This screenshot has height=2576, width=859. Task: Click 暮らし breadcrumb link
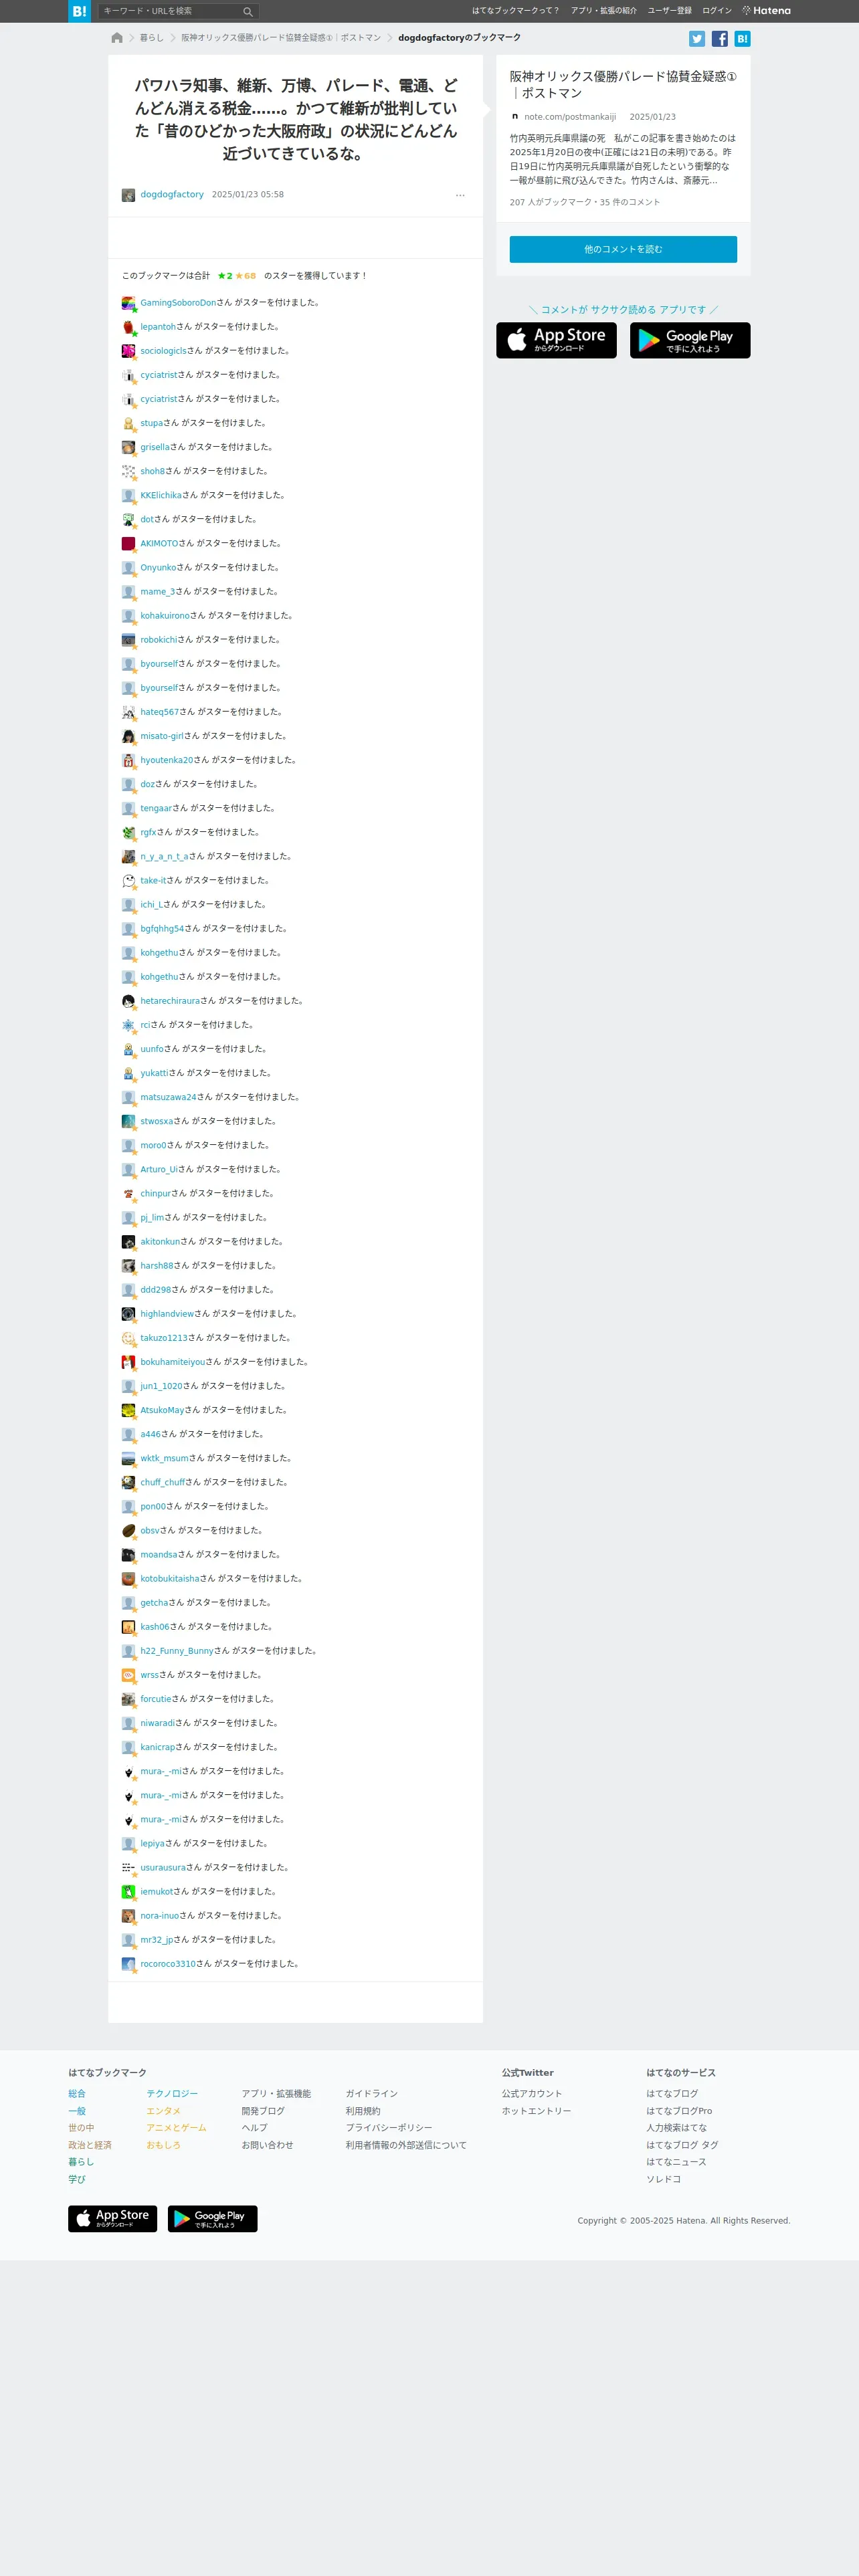[152, 38]
